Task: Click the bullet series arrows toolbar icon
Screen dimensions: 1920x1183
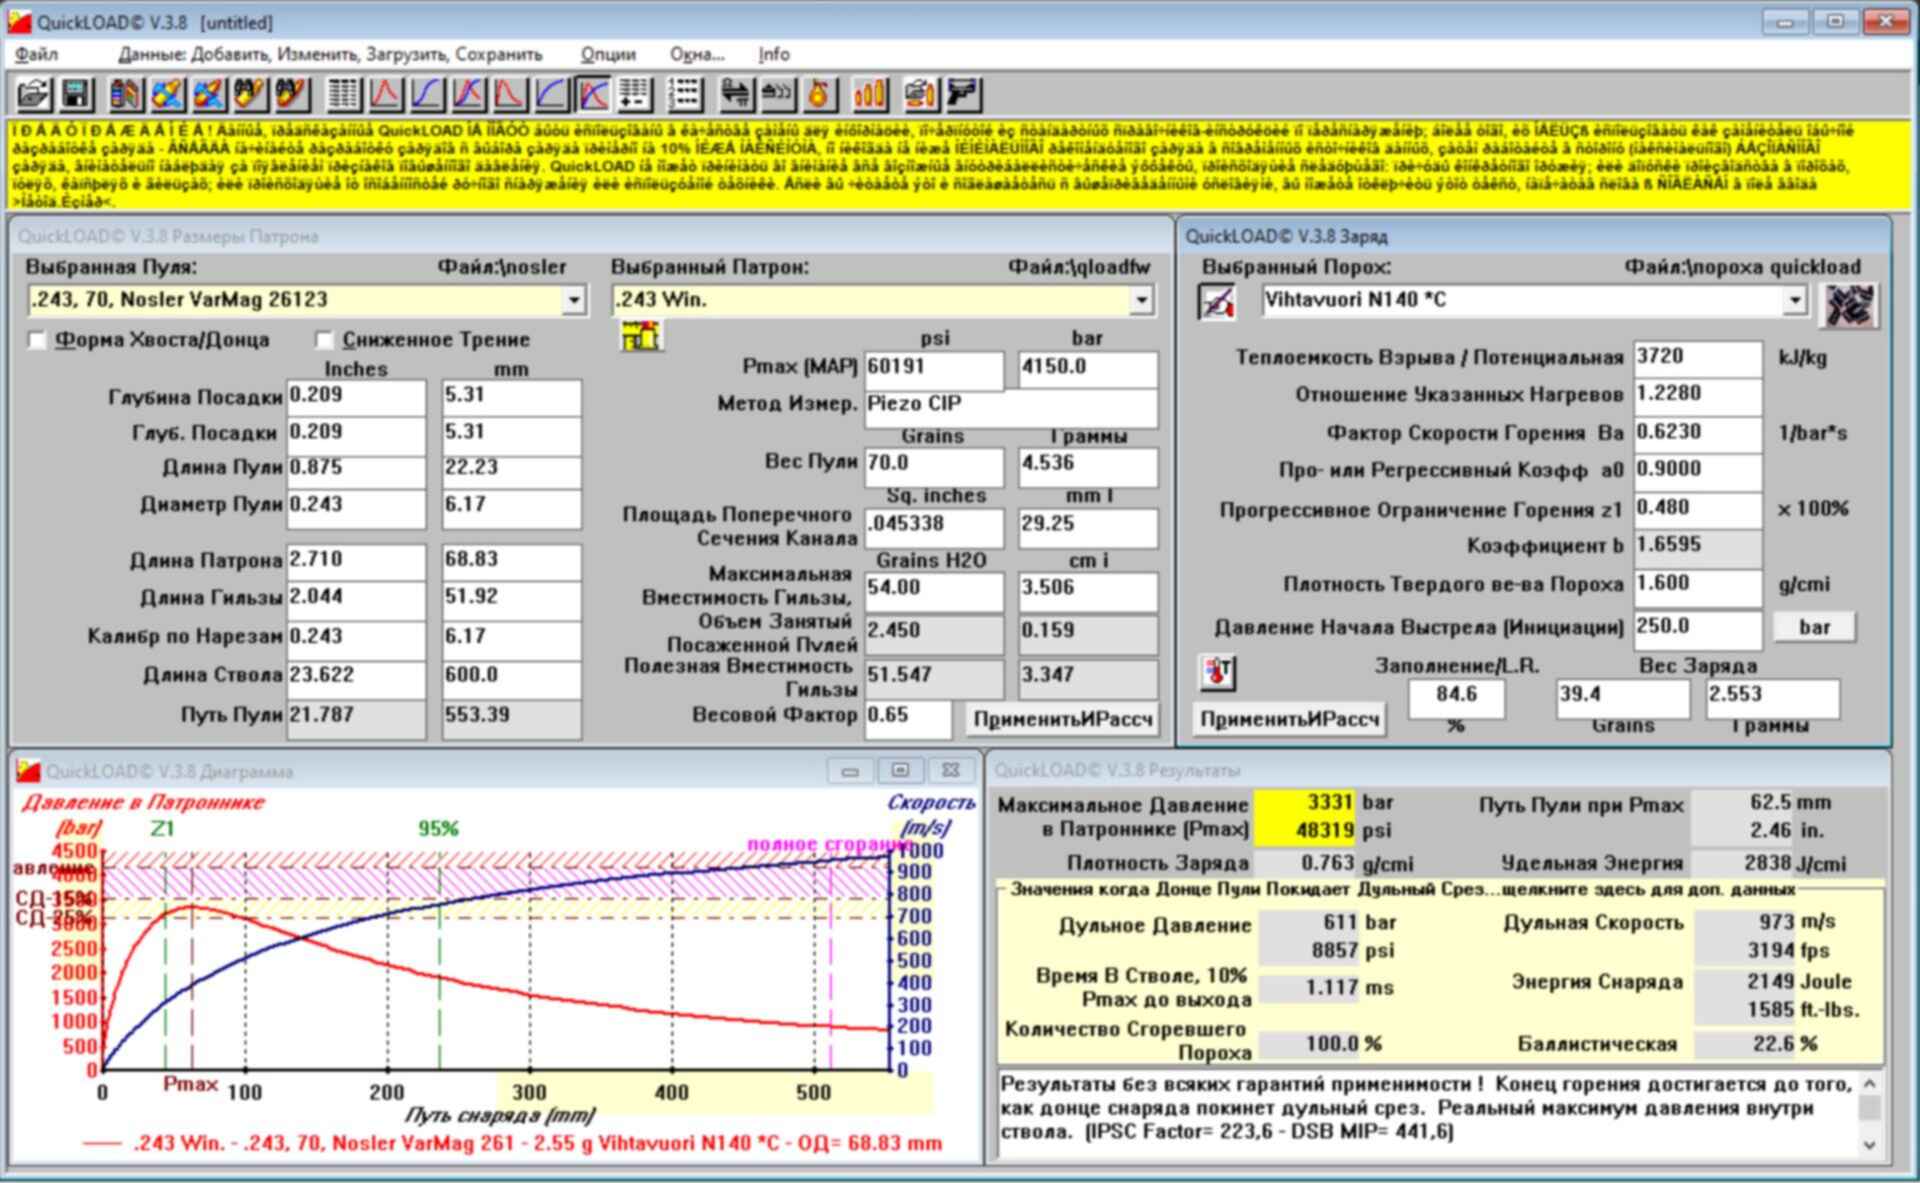Action: [x=778, y=94]
